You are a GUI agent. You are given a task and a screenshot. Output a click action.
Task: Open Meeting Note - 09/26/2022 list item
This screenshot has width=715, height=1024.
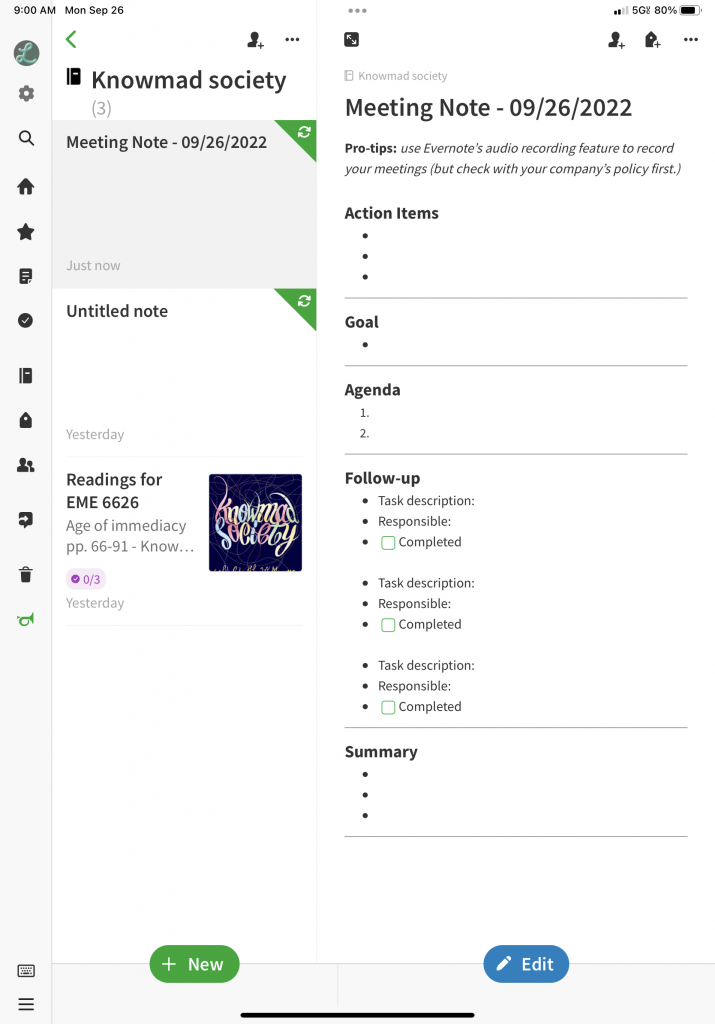click(184, 204)
